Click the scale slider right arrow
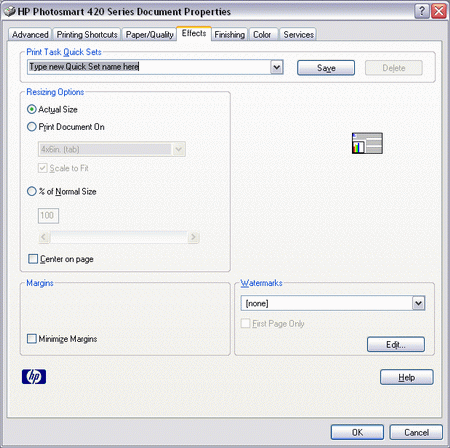This screenshot has height=448, width=450. (193, 237)
